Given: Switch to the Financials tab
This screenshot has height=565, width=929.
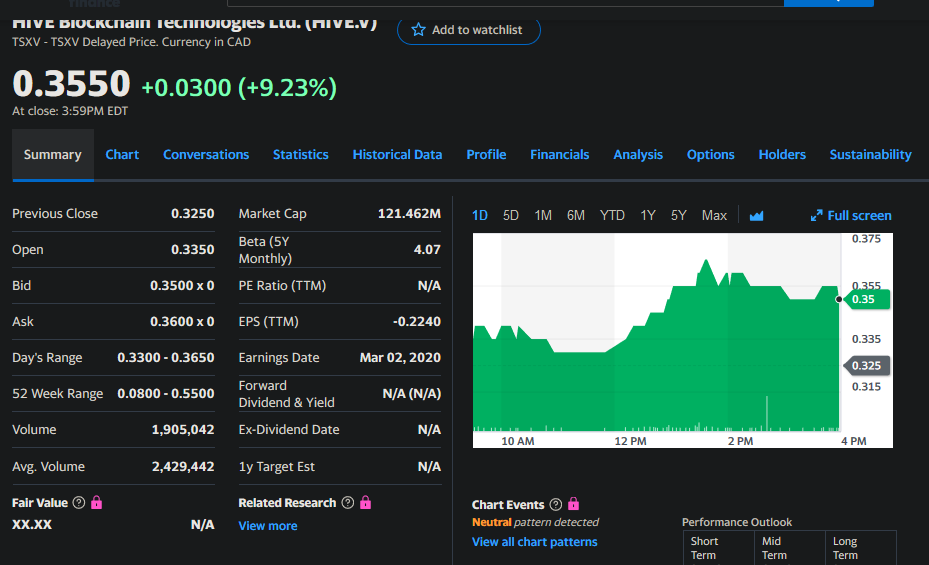Looking at the screenshot, I should (559, 154).
